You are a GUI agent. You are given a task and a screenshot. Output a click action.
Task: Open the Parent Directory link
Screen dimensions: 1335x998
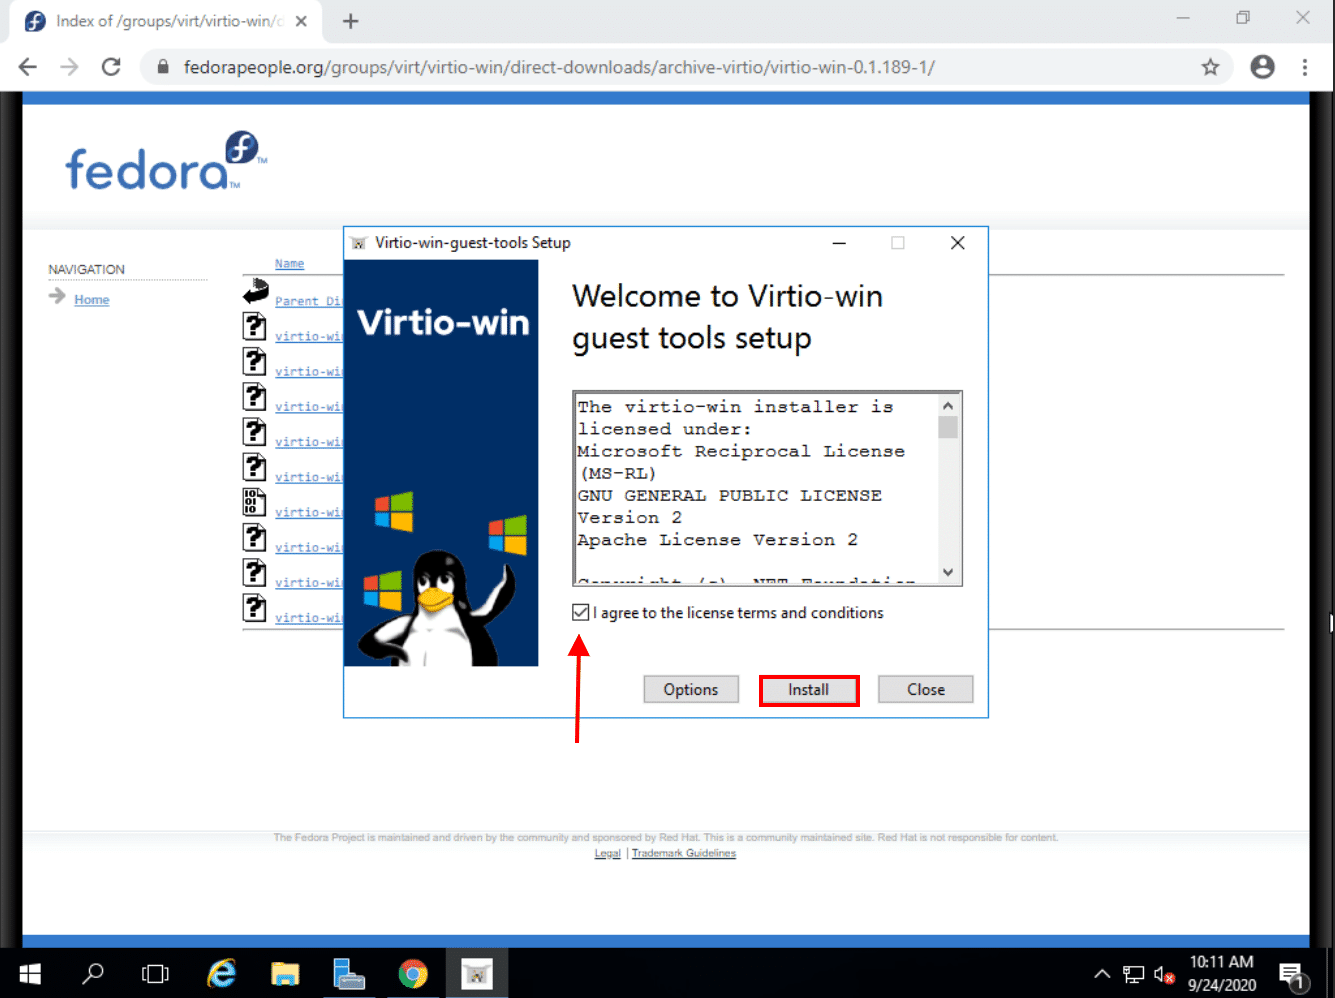[x=308, y=301]
